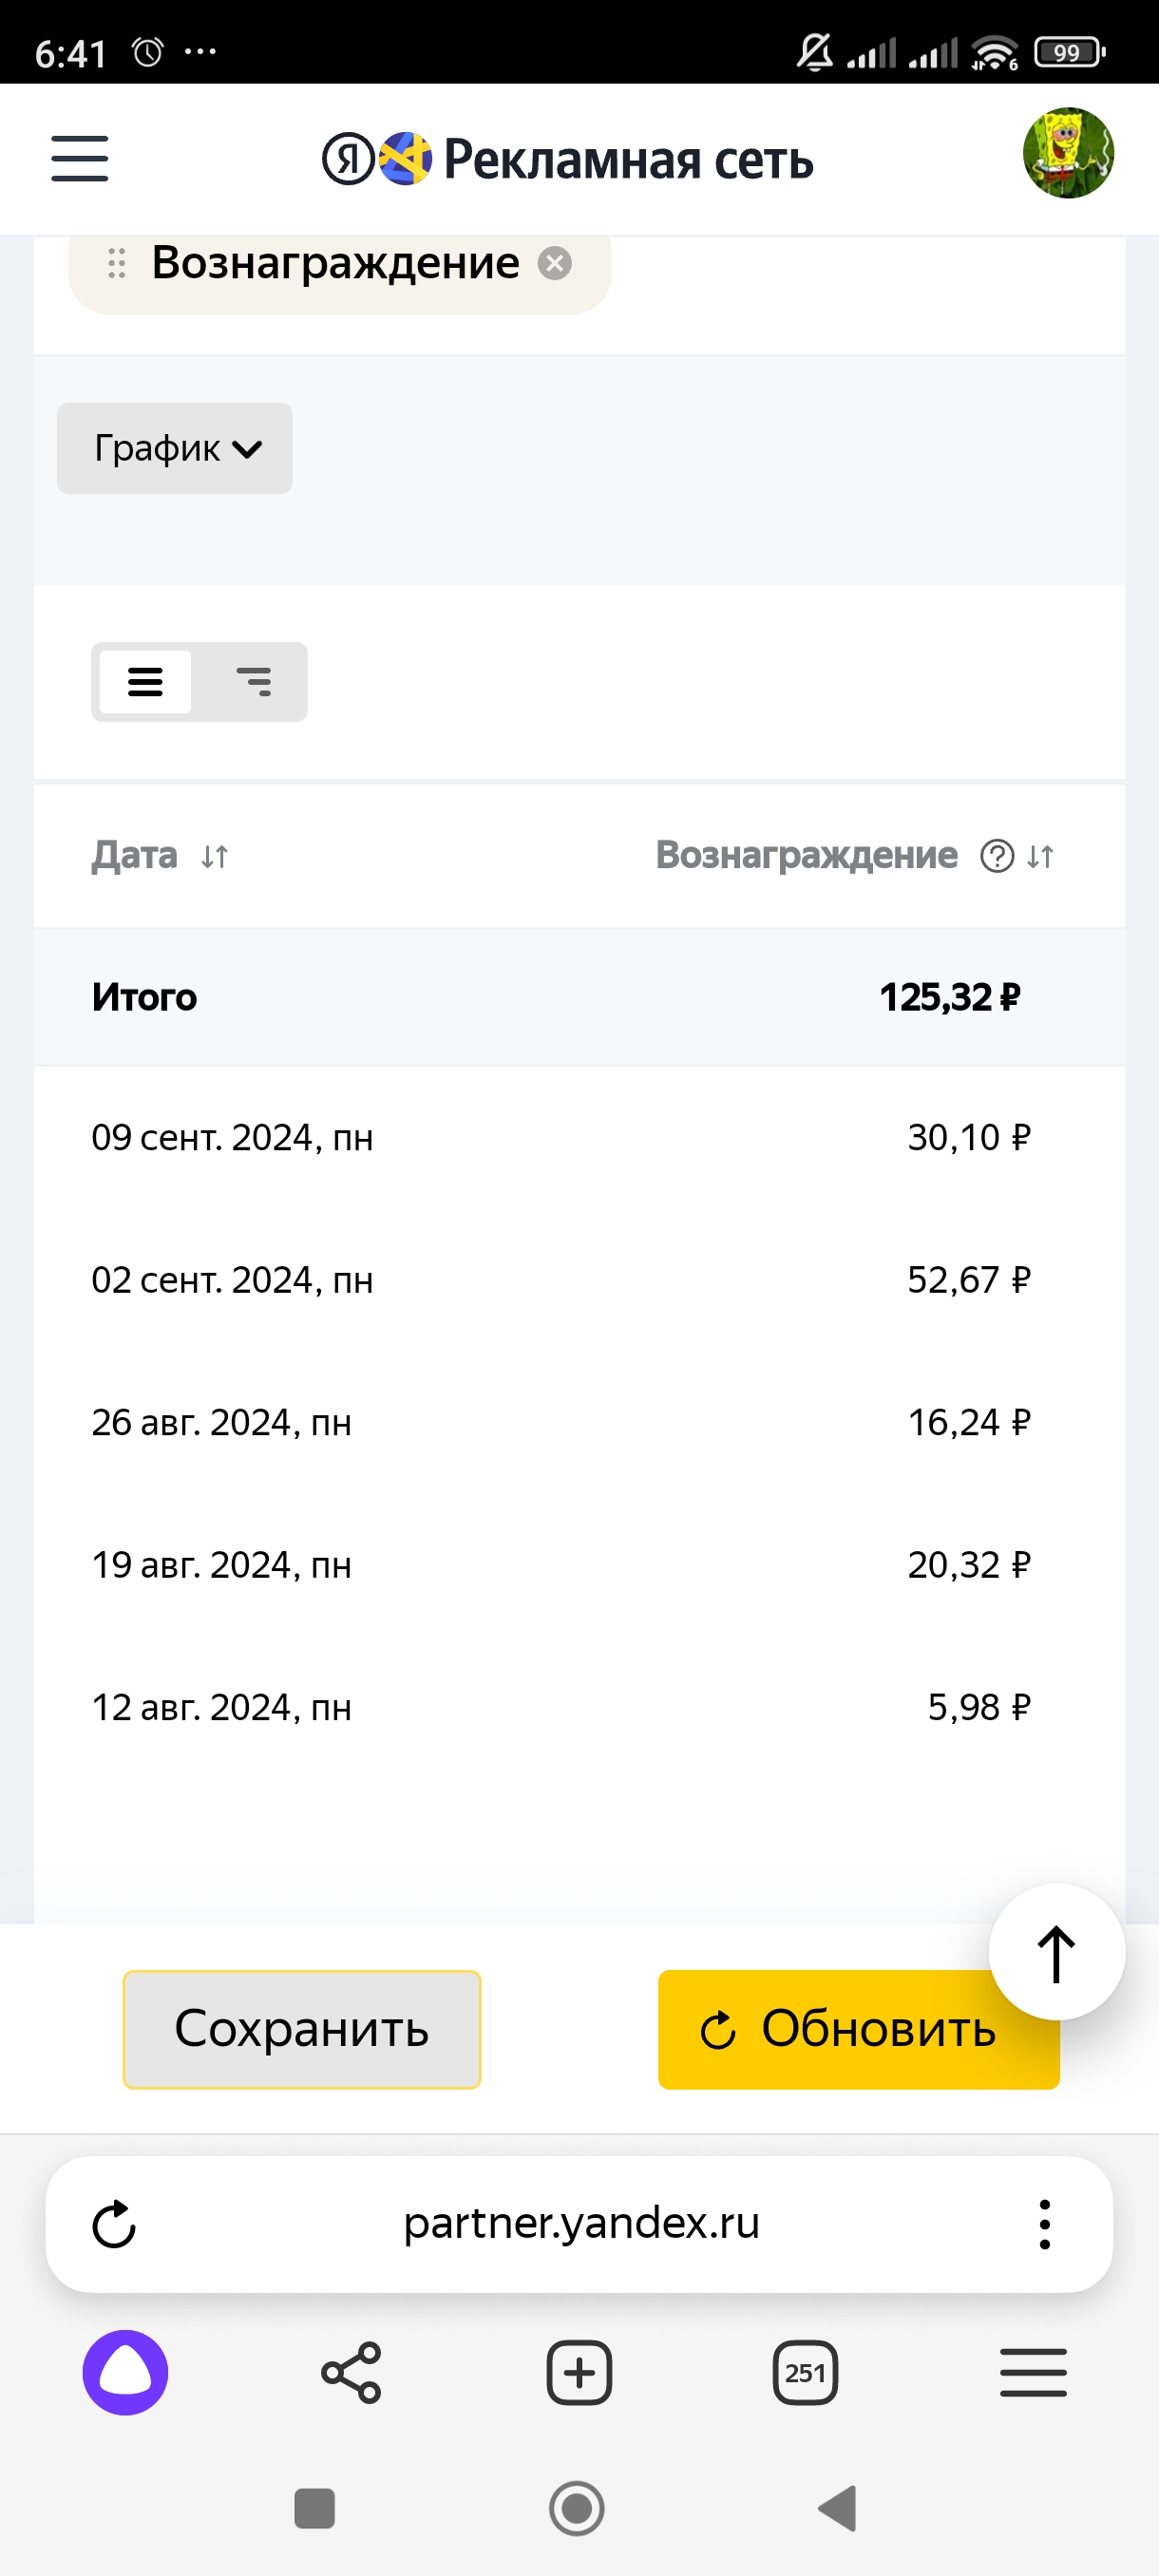Tap the partner.yandex.ru address field
The width and height of the screenshot is (1159, 2576).
(581, 2224)
